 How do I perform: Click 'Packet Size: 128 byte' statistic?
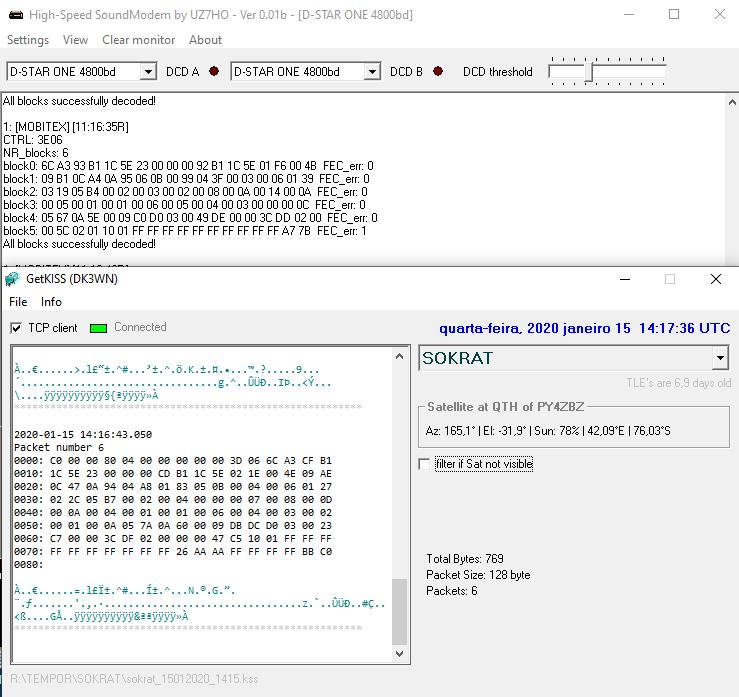click(478, 575)
